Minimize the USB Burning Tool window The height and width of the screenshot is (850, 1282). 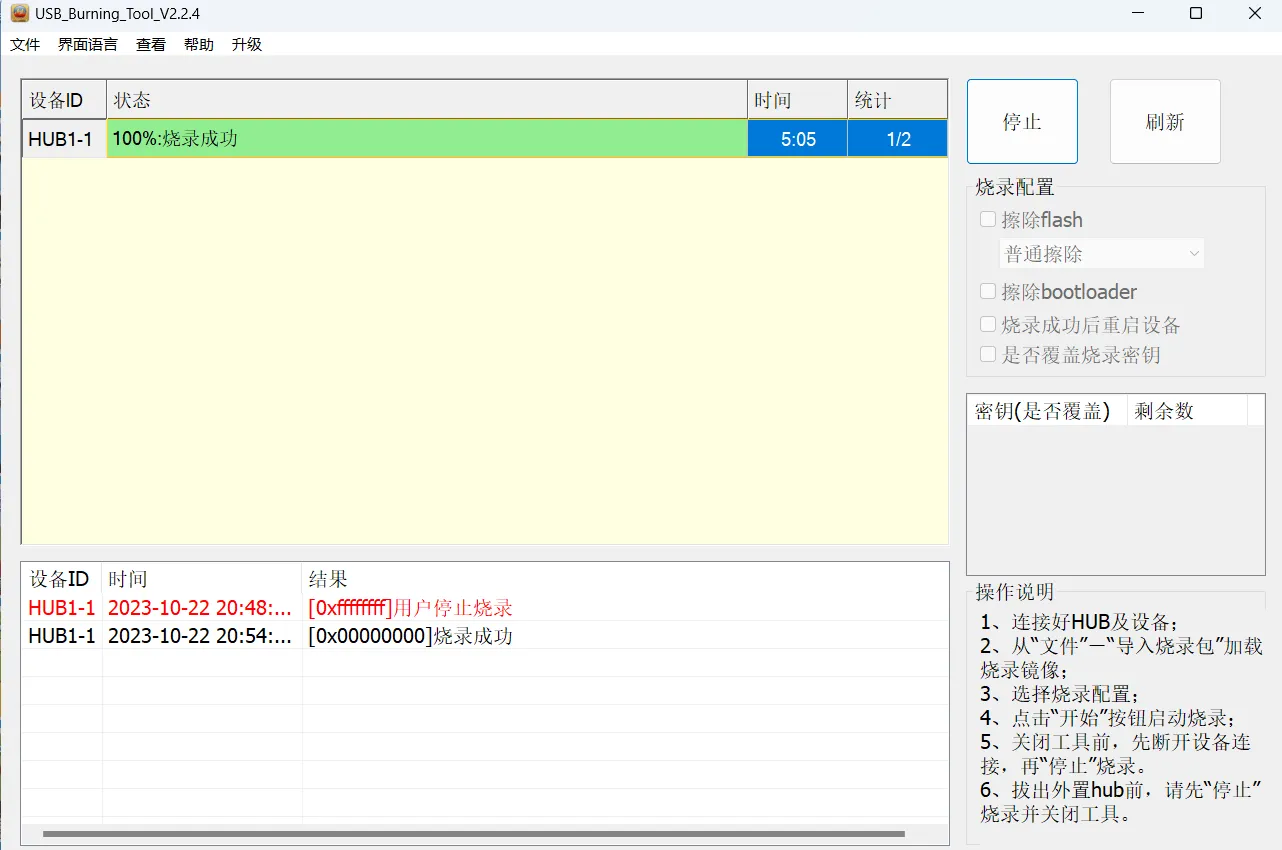1139,13
